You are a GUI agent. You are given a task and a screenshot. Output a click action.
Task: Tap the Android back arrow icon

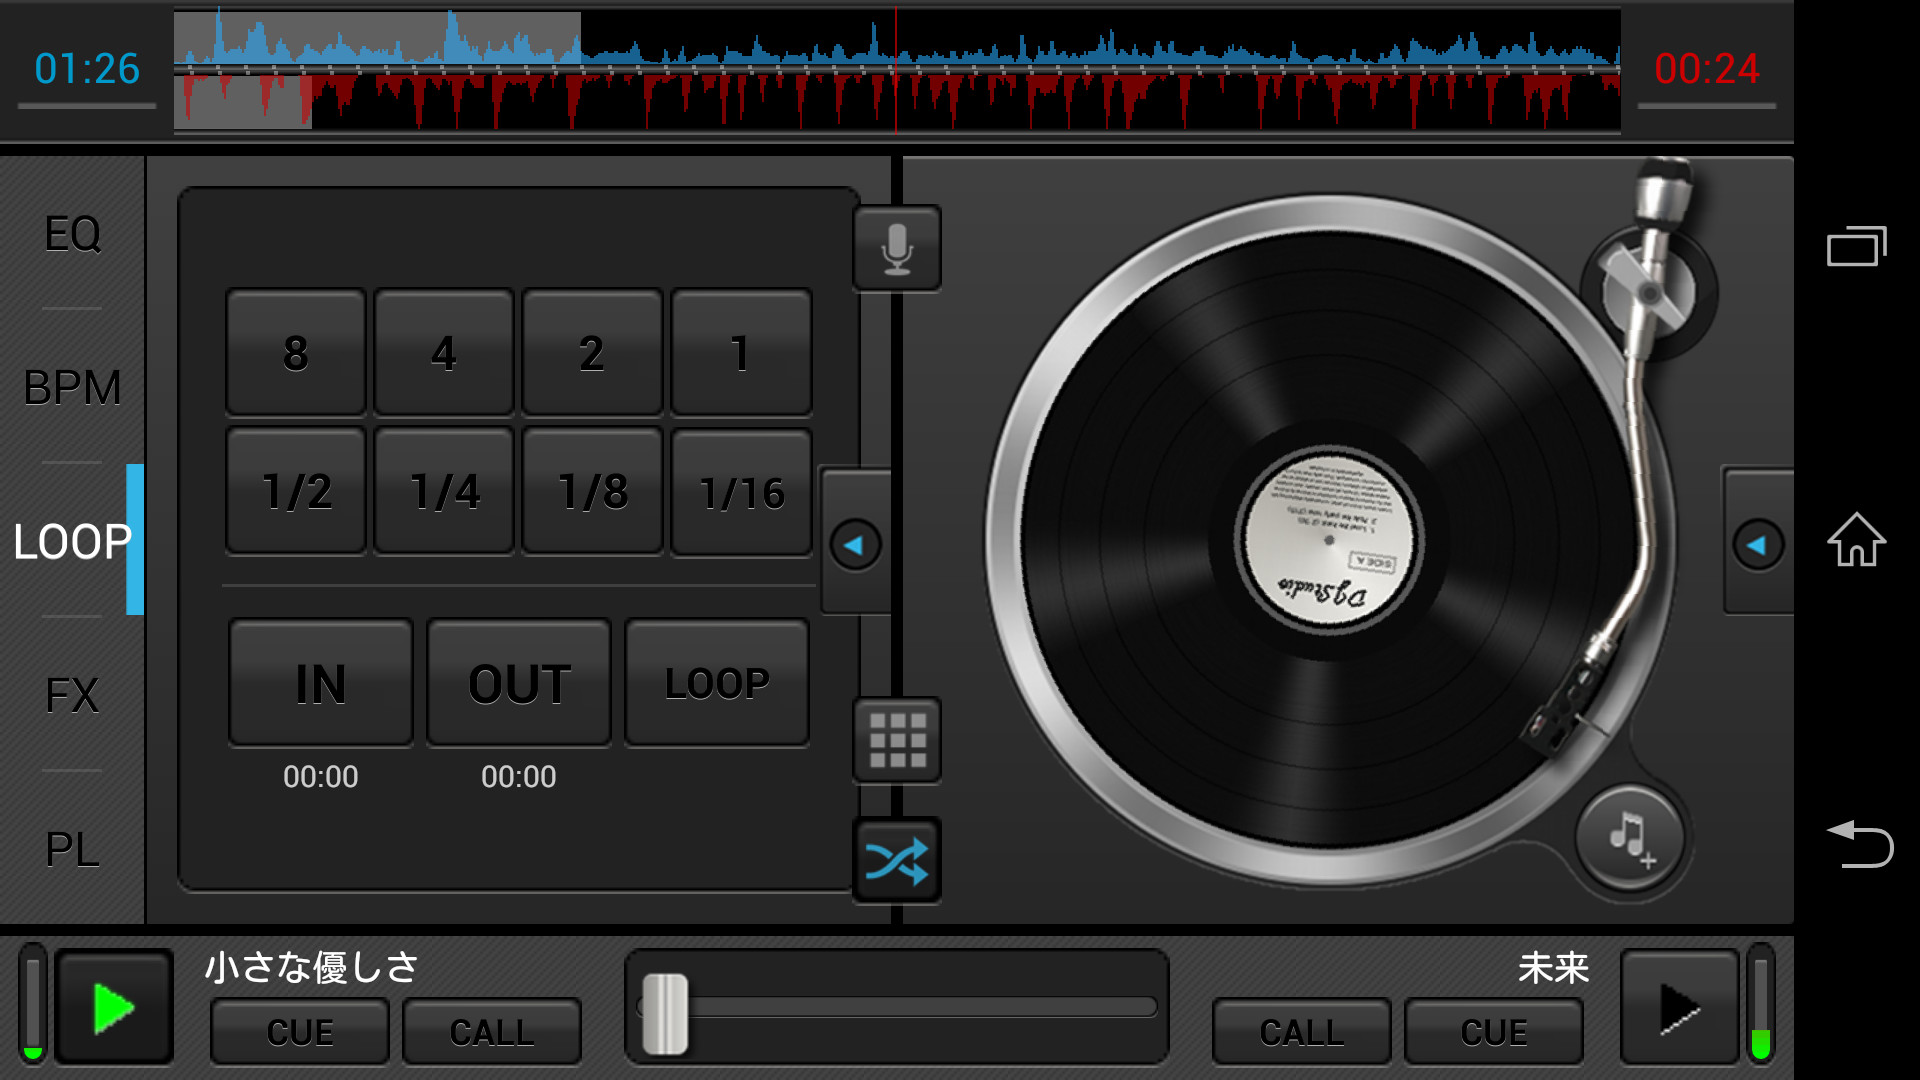pos(1858,843)
